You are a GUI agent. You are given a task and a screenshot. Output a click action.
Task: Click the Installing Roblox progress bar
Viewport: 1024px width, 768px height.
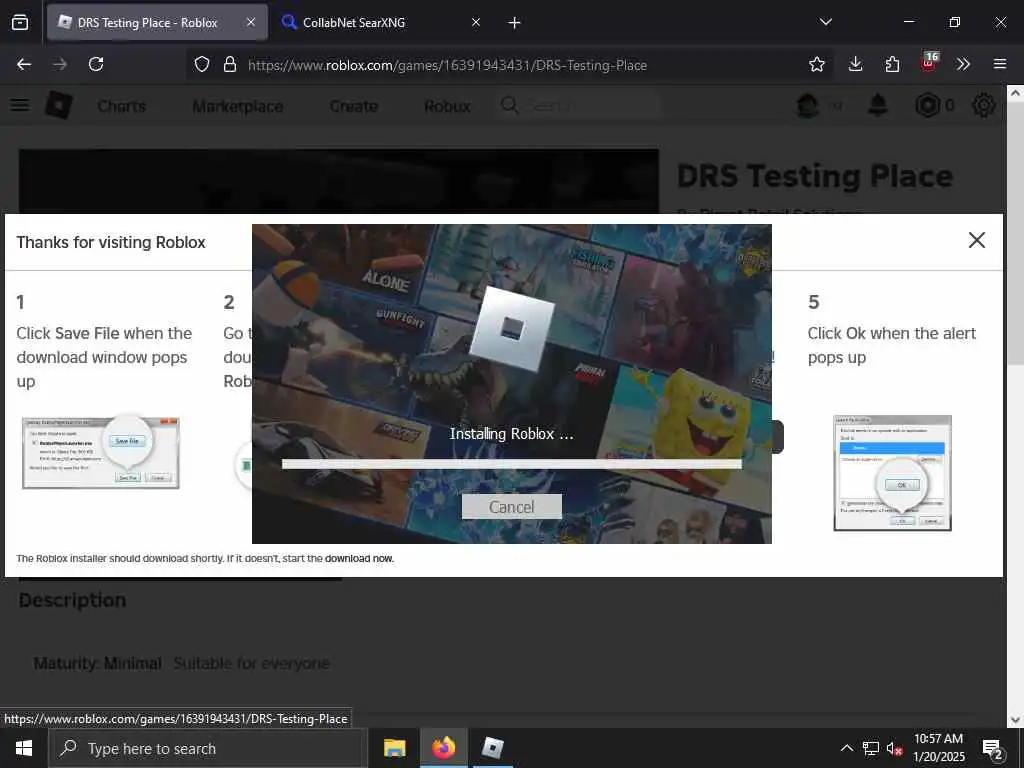pyautogui.click(x=511, y=464)
